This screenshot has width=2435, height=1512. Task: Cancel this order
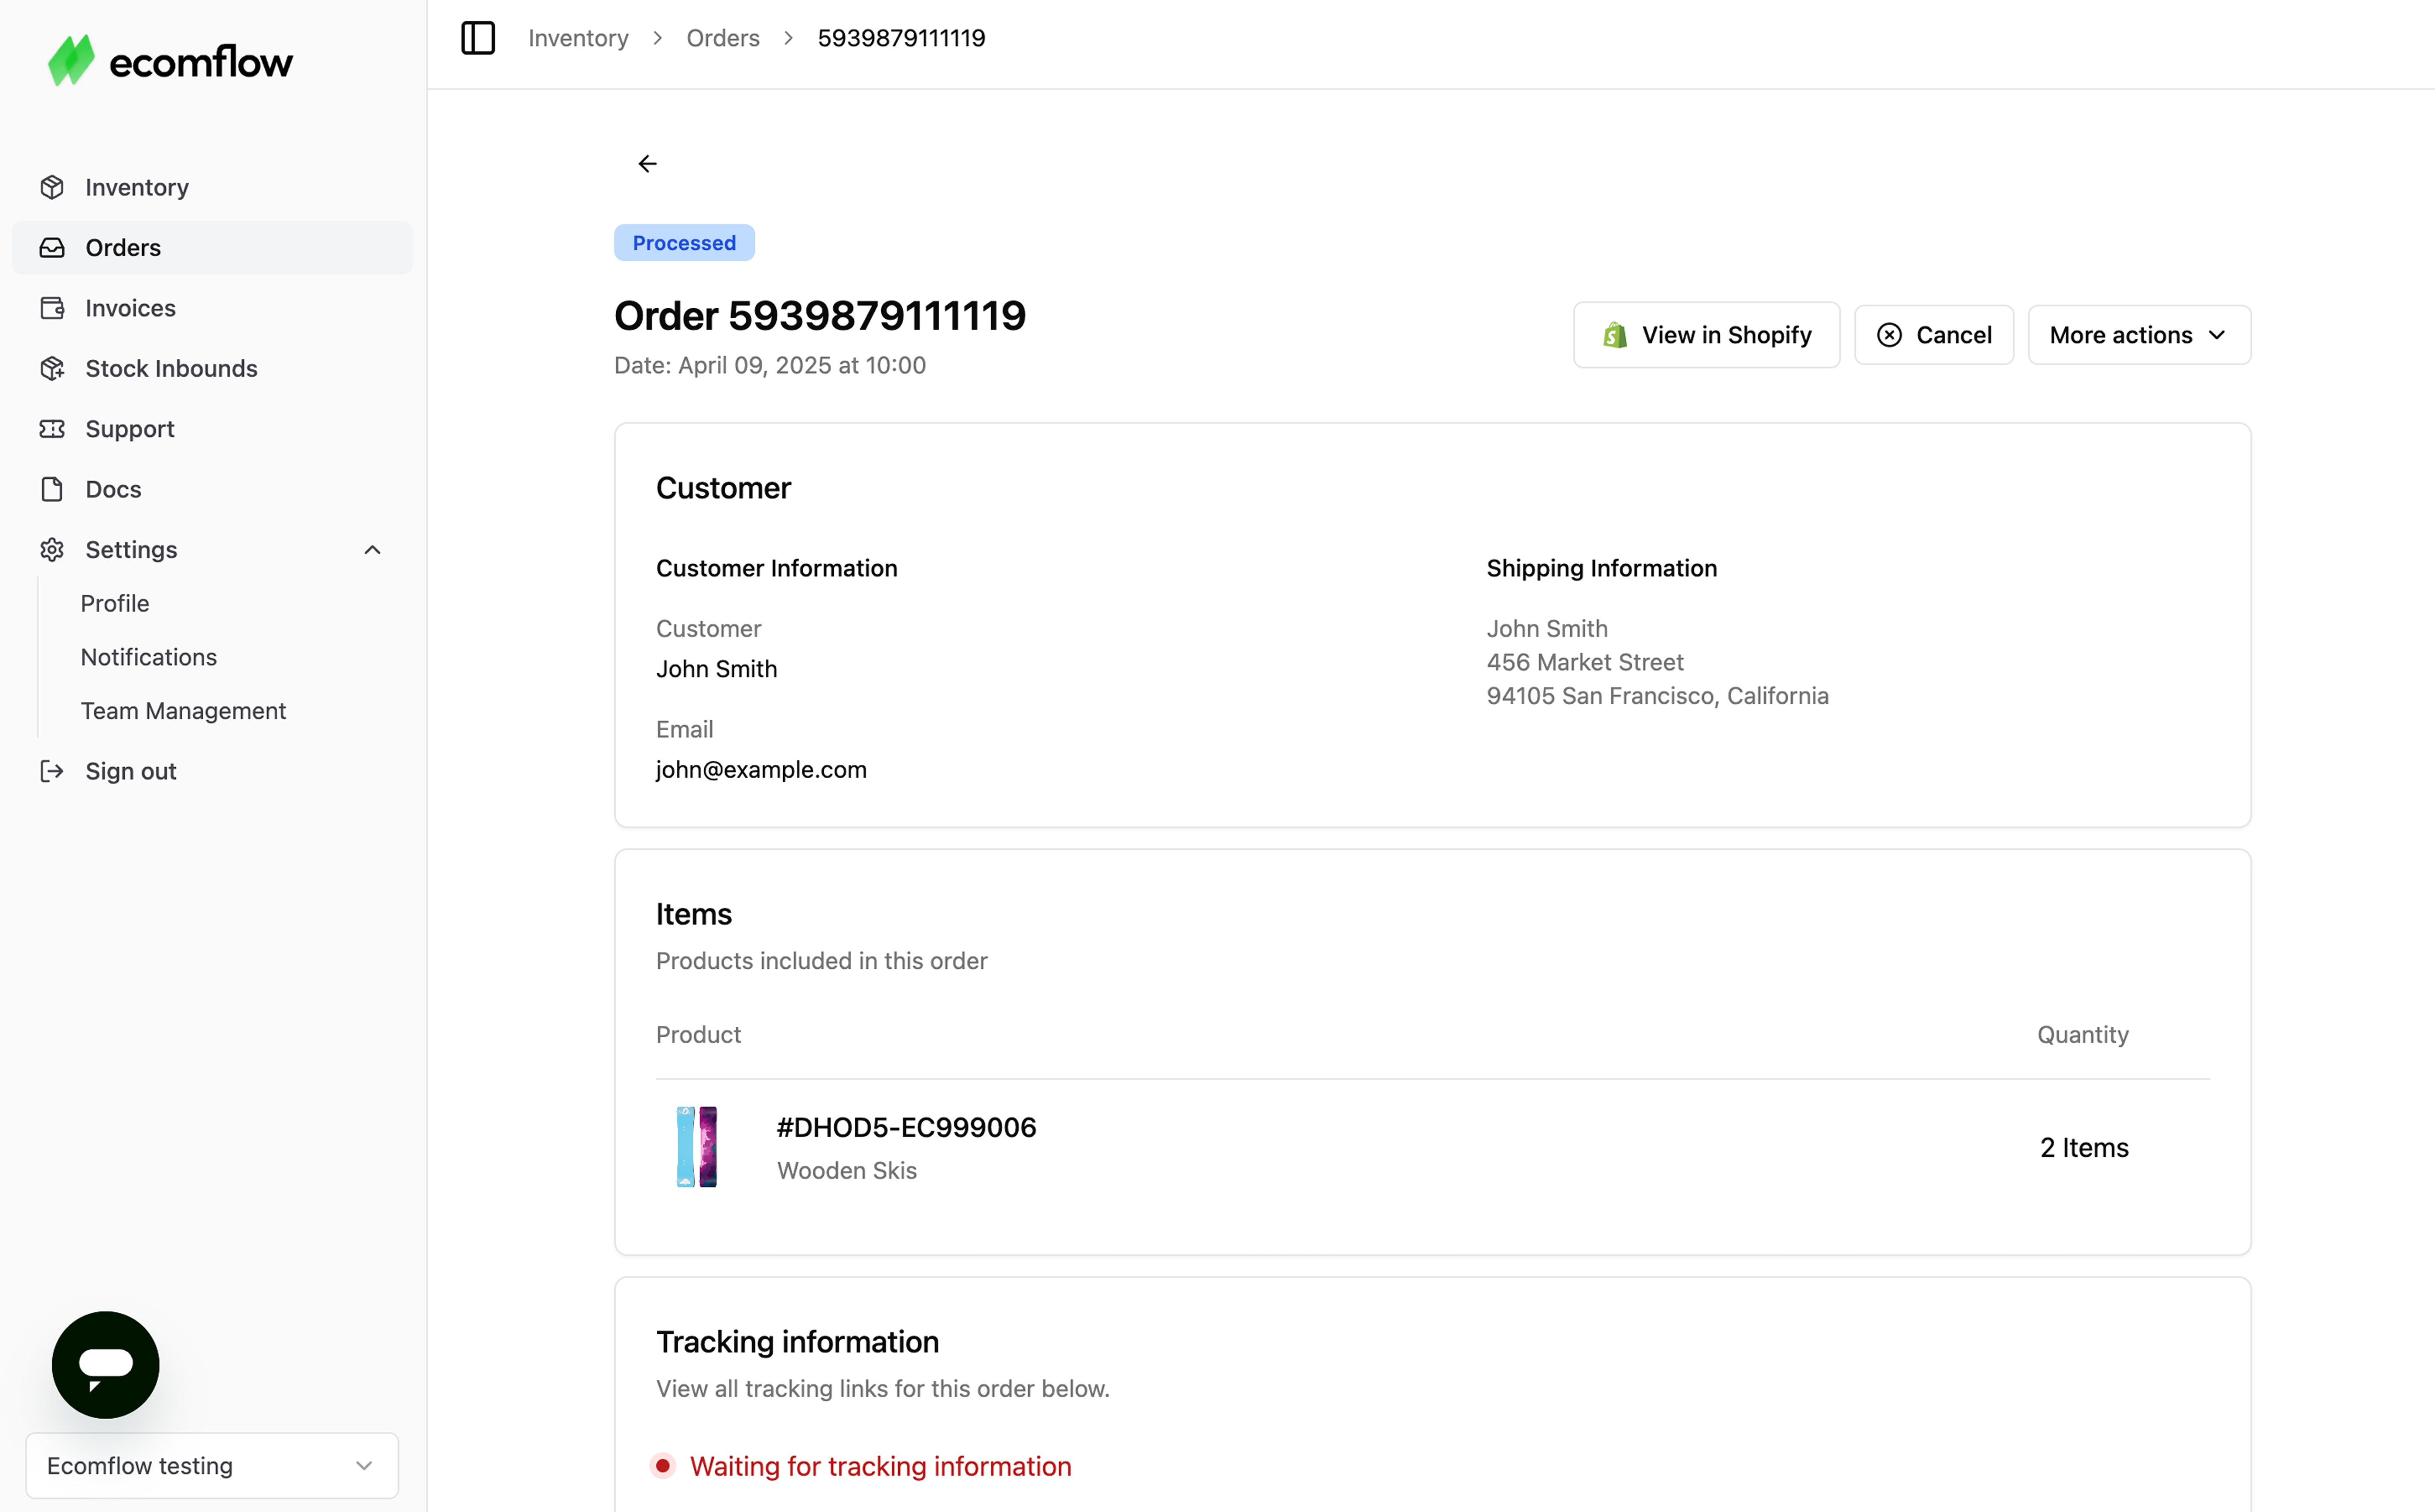click(1933, 335)
